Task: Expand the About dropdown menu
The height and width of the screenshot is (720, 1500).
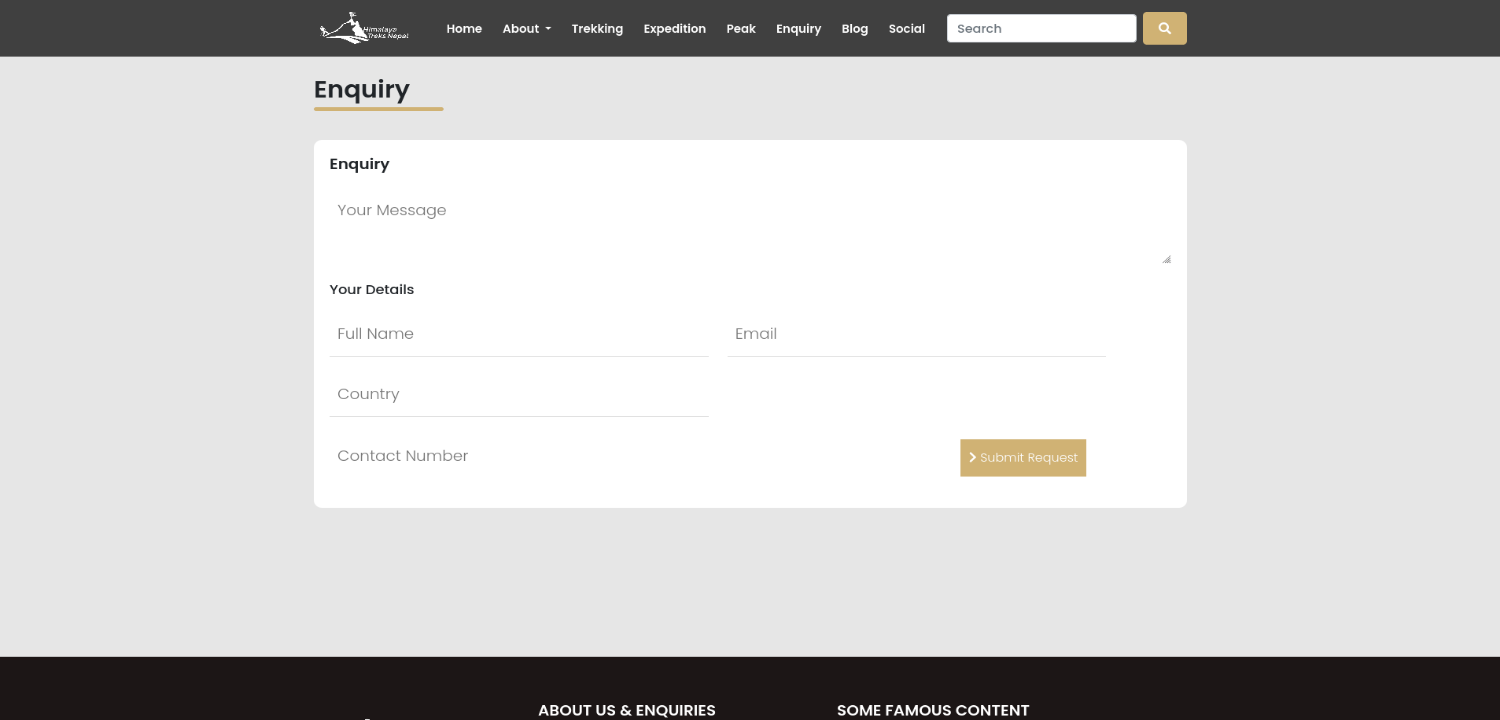Action: pyautogui.click(x=526, y=28)
